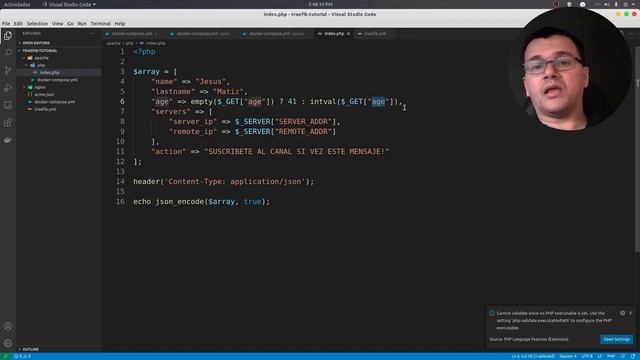
Task: Open the Accounts menu in activity bar
Action: [x=8, y=326]
